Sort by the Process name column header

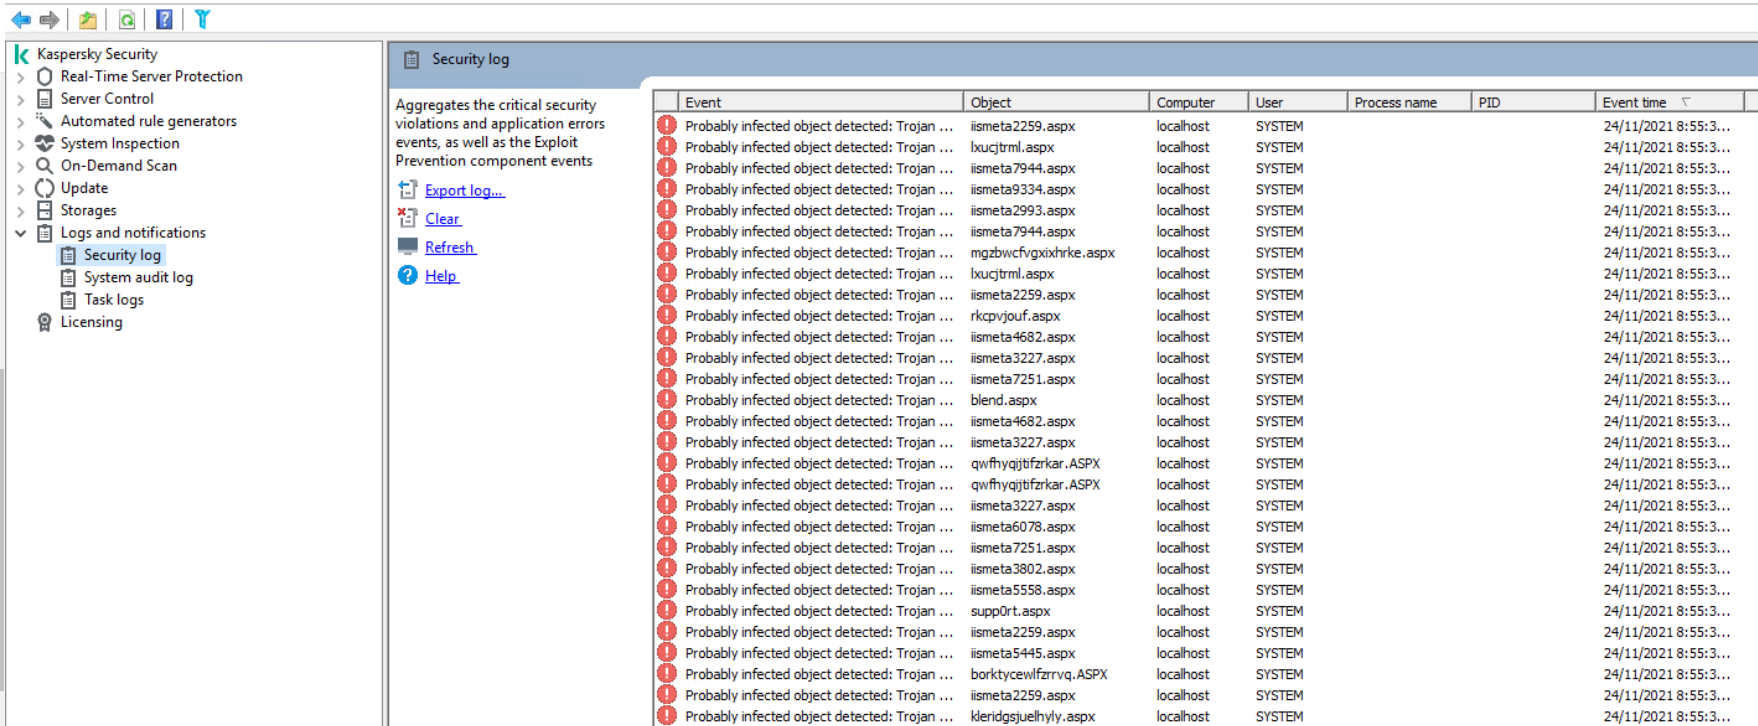pos(1409,102)
